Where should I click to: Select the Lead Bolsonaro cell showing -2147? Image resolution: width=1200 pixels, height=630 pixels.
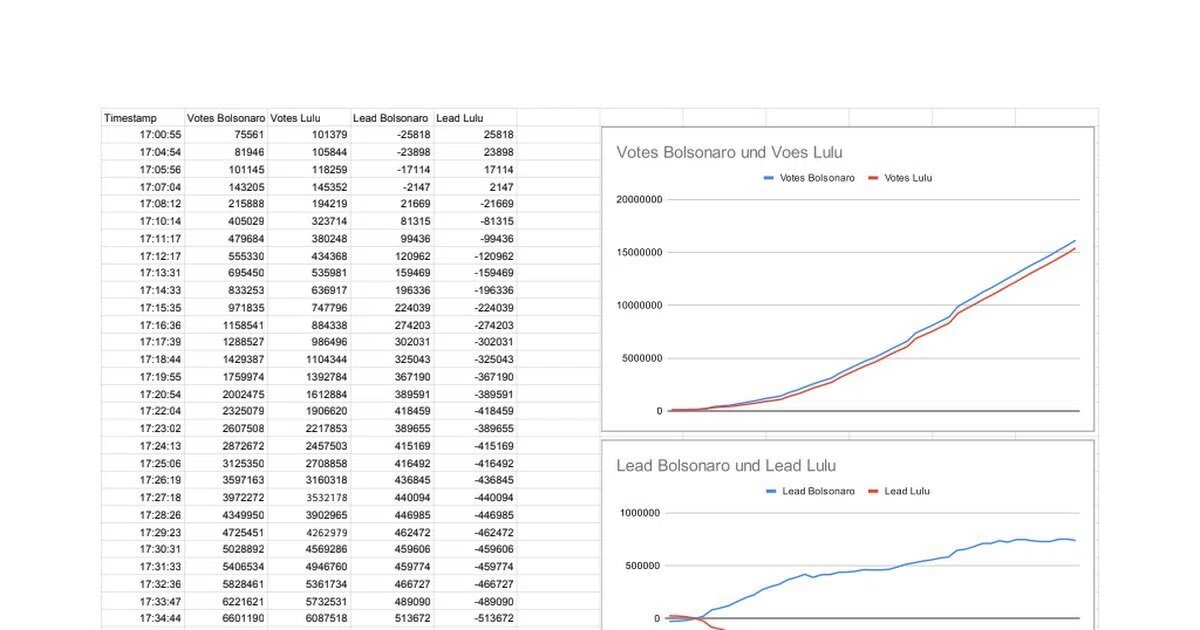pos(392,187)
